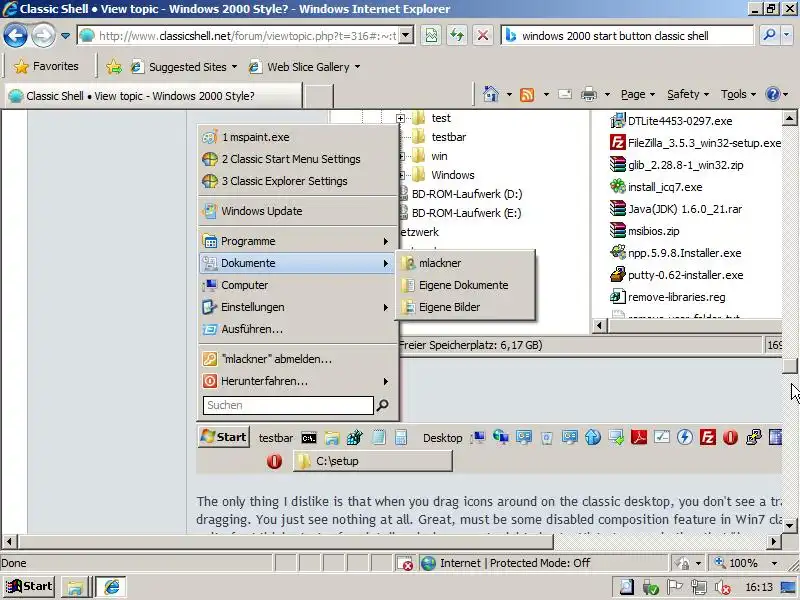Click the page horizontal scroll left arrow

pyautogui.click(x=9, y=541)
